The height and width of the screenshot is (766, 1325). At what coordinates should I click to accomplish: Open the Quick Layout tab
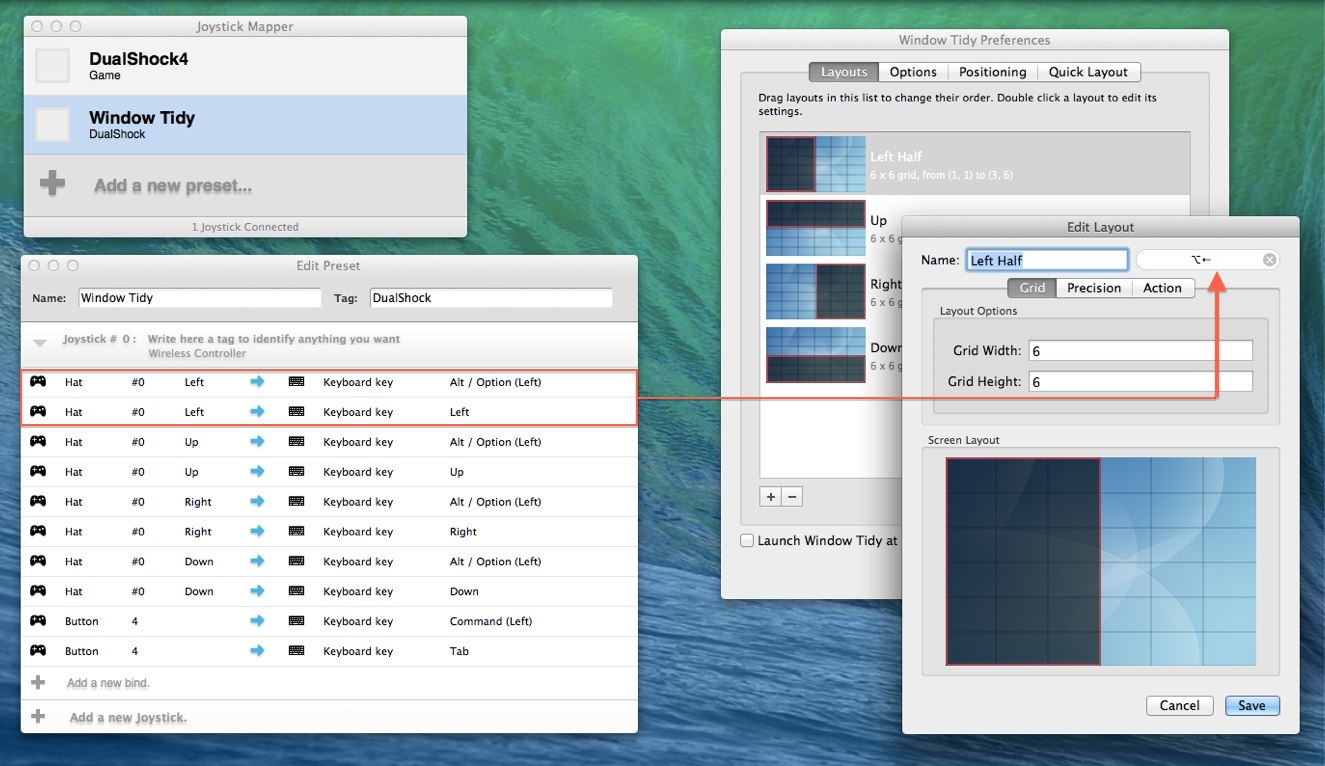point(1088,72)
